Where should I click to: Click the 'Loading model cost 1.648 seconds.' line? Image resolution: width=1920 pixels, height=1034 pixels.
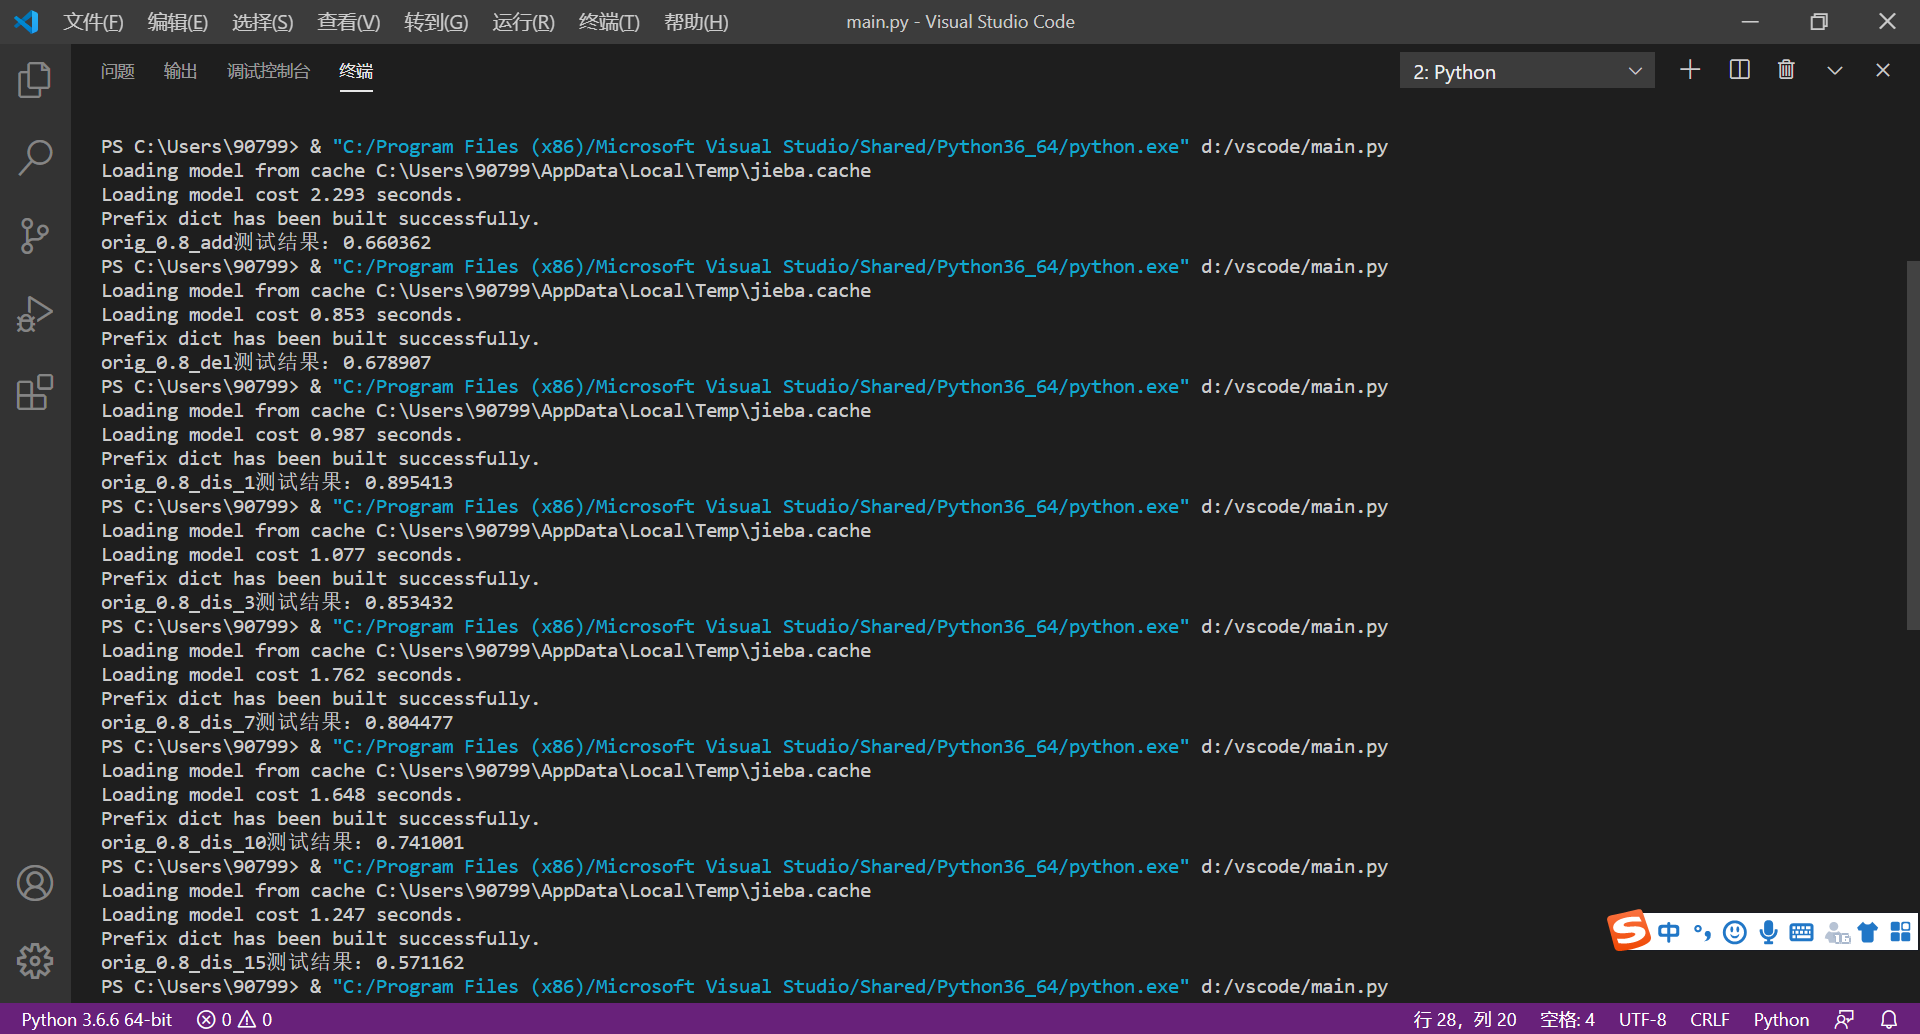(x=282, y=794)
